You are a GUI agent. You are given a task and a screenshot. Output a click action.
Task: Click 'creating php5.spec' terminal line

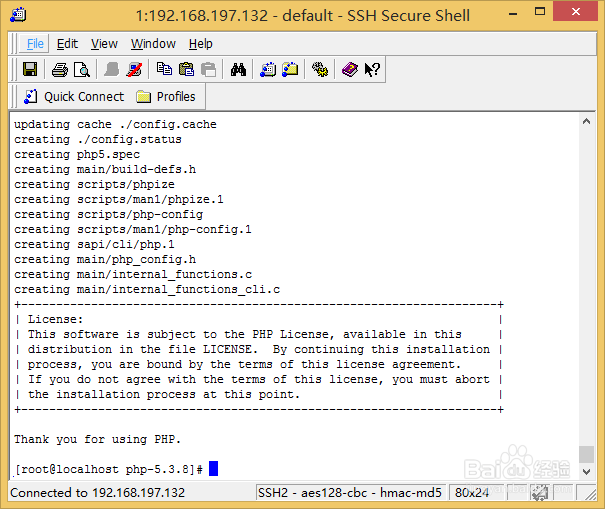pyautogui.click(x=77, y=154)
